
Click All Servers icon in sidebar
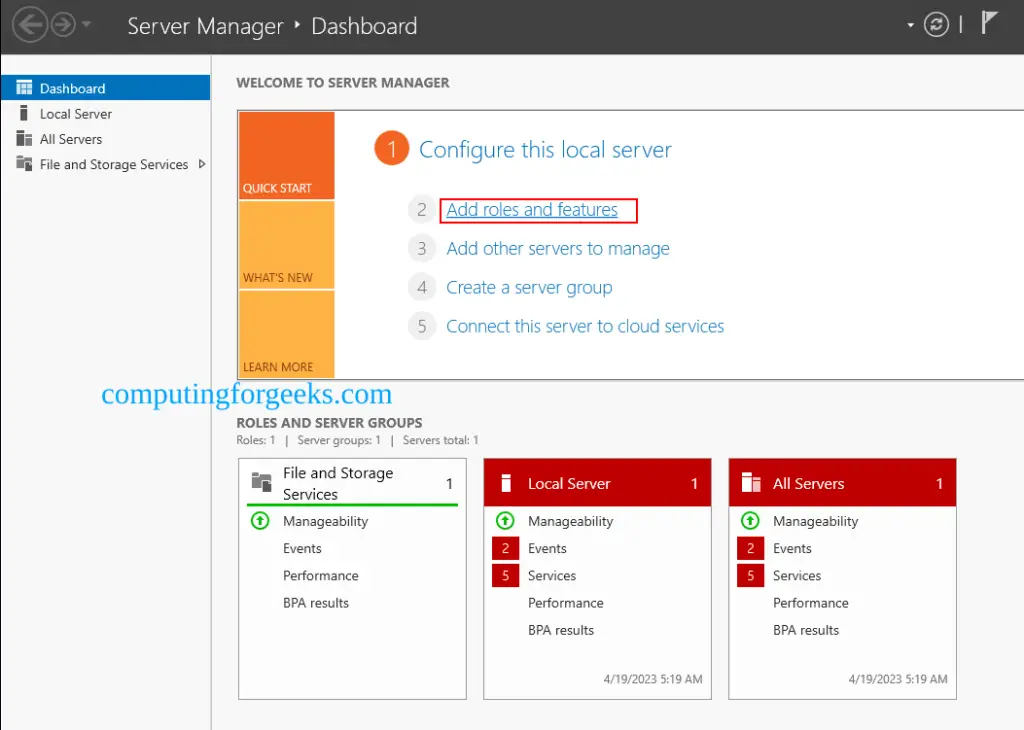coord(24,138)
